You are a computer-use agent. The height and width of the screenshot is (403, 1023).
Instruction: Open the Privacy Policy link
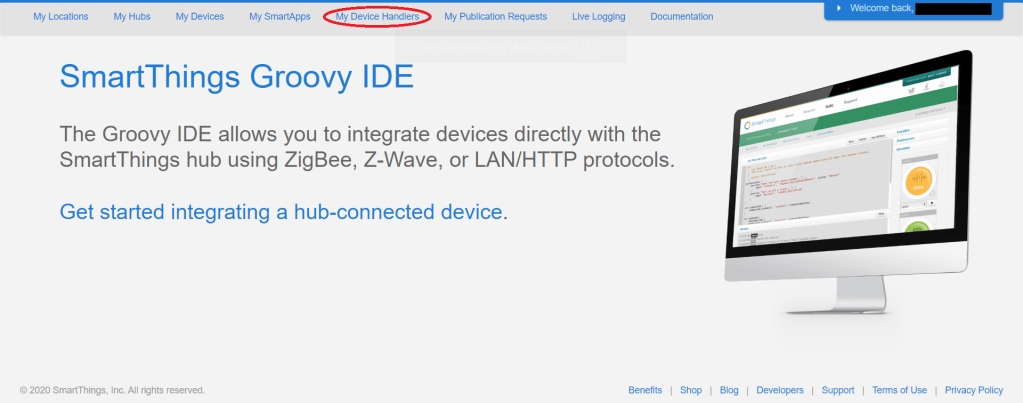tap(973, 390)
